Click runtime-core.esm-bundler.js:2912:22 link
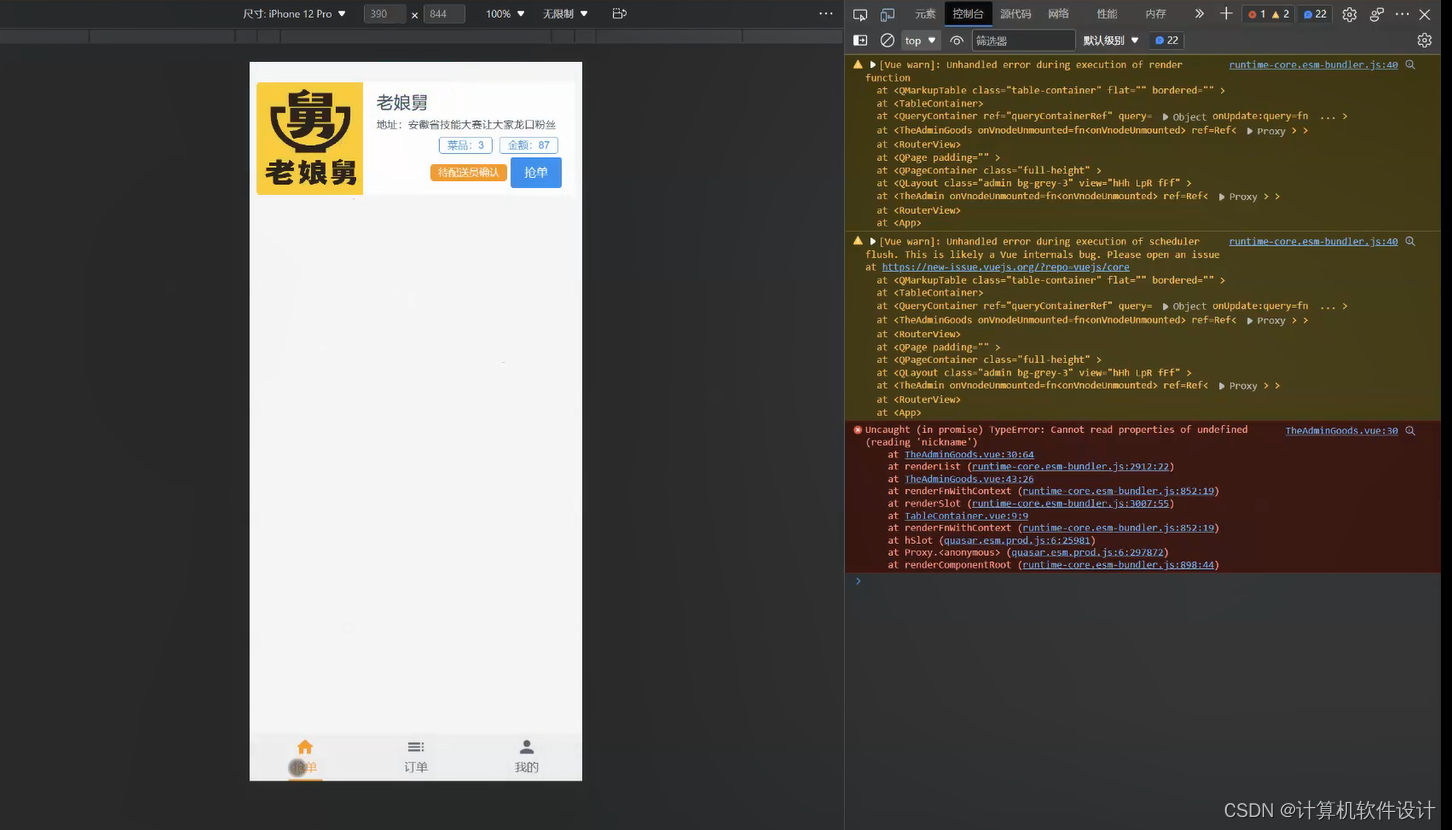This screenshot has height=830, width=1452. click(x=1070, y=467)
